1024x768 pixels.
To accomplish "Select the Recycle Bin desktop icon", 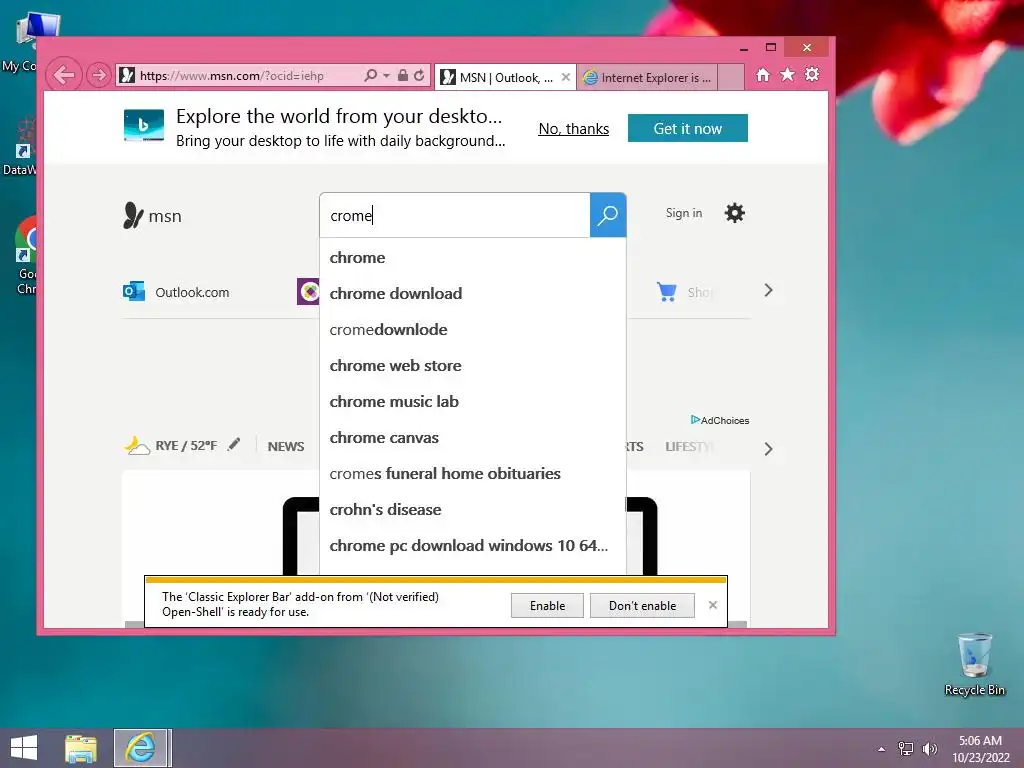I will click(974, 664).
